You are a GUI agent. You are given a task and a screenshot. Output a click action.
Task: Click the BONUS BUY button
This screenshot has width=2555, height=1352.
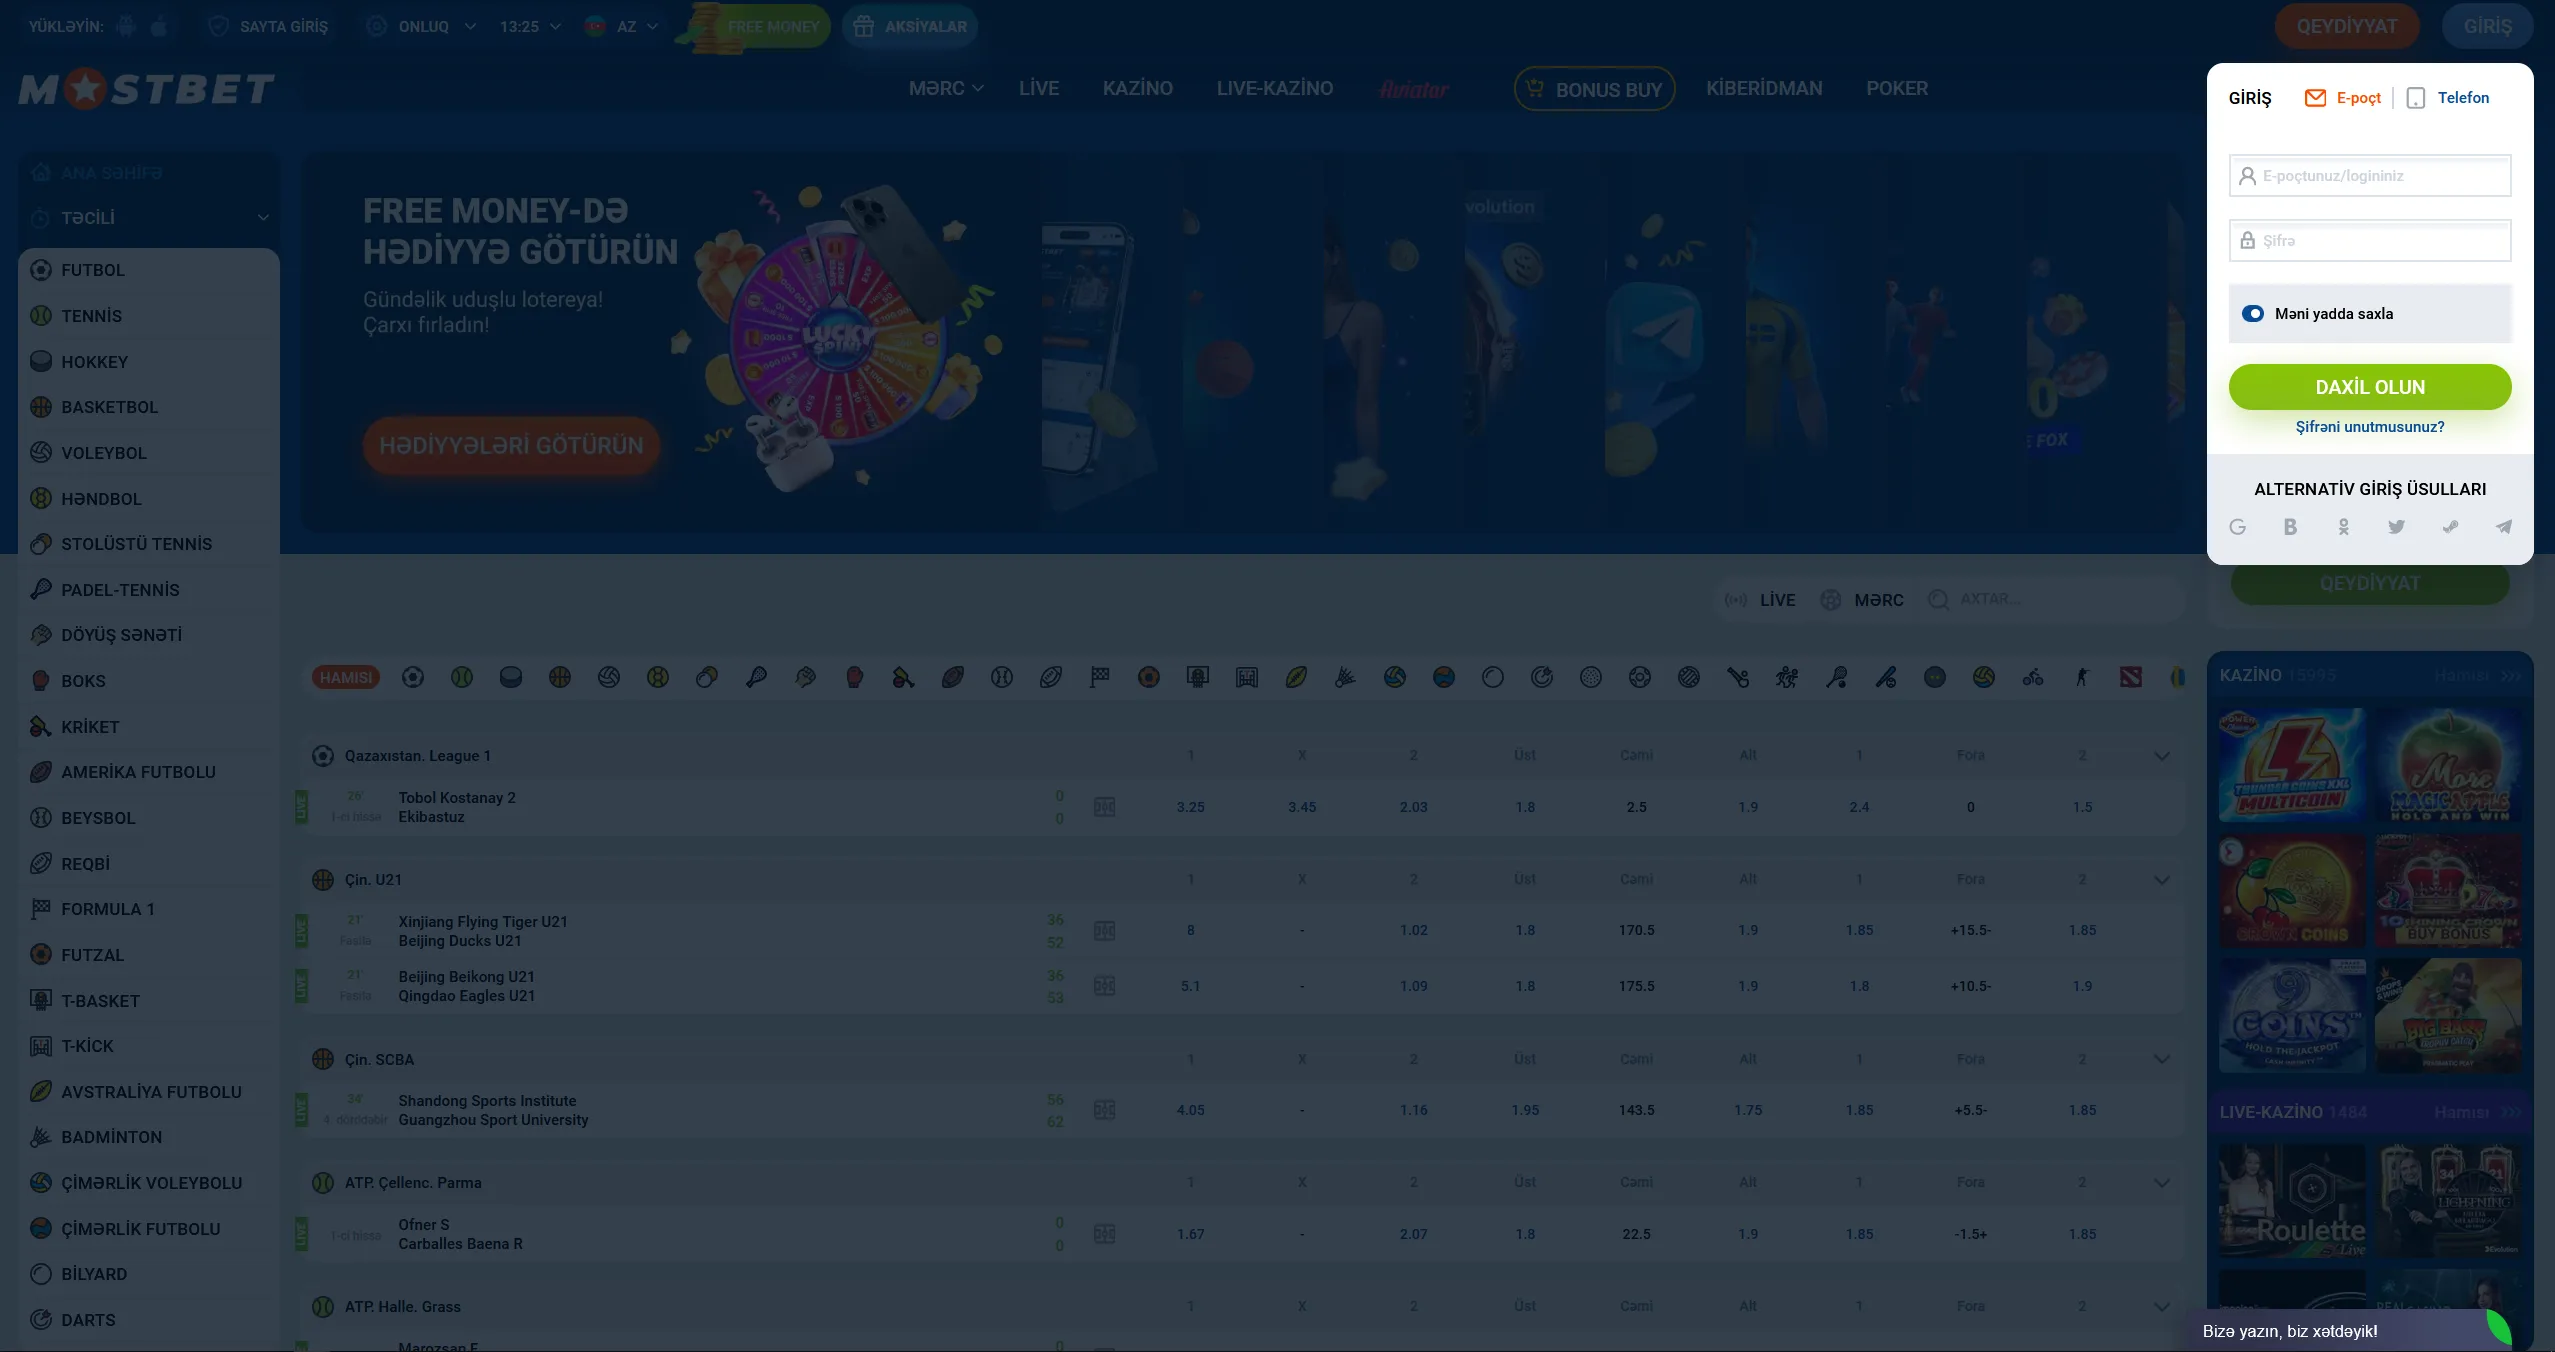pyautogui.click(x=1595, y=89)
